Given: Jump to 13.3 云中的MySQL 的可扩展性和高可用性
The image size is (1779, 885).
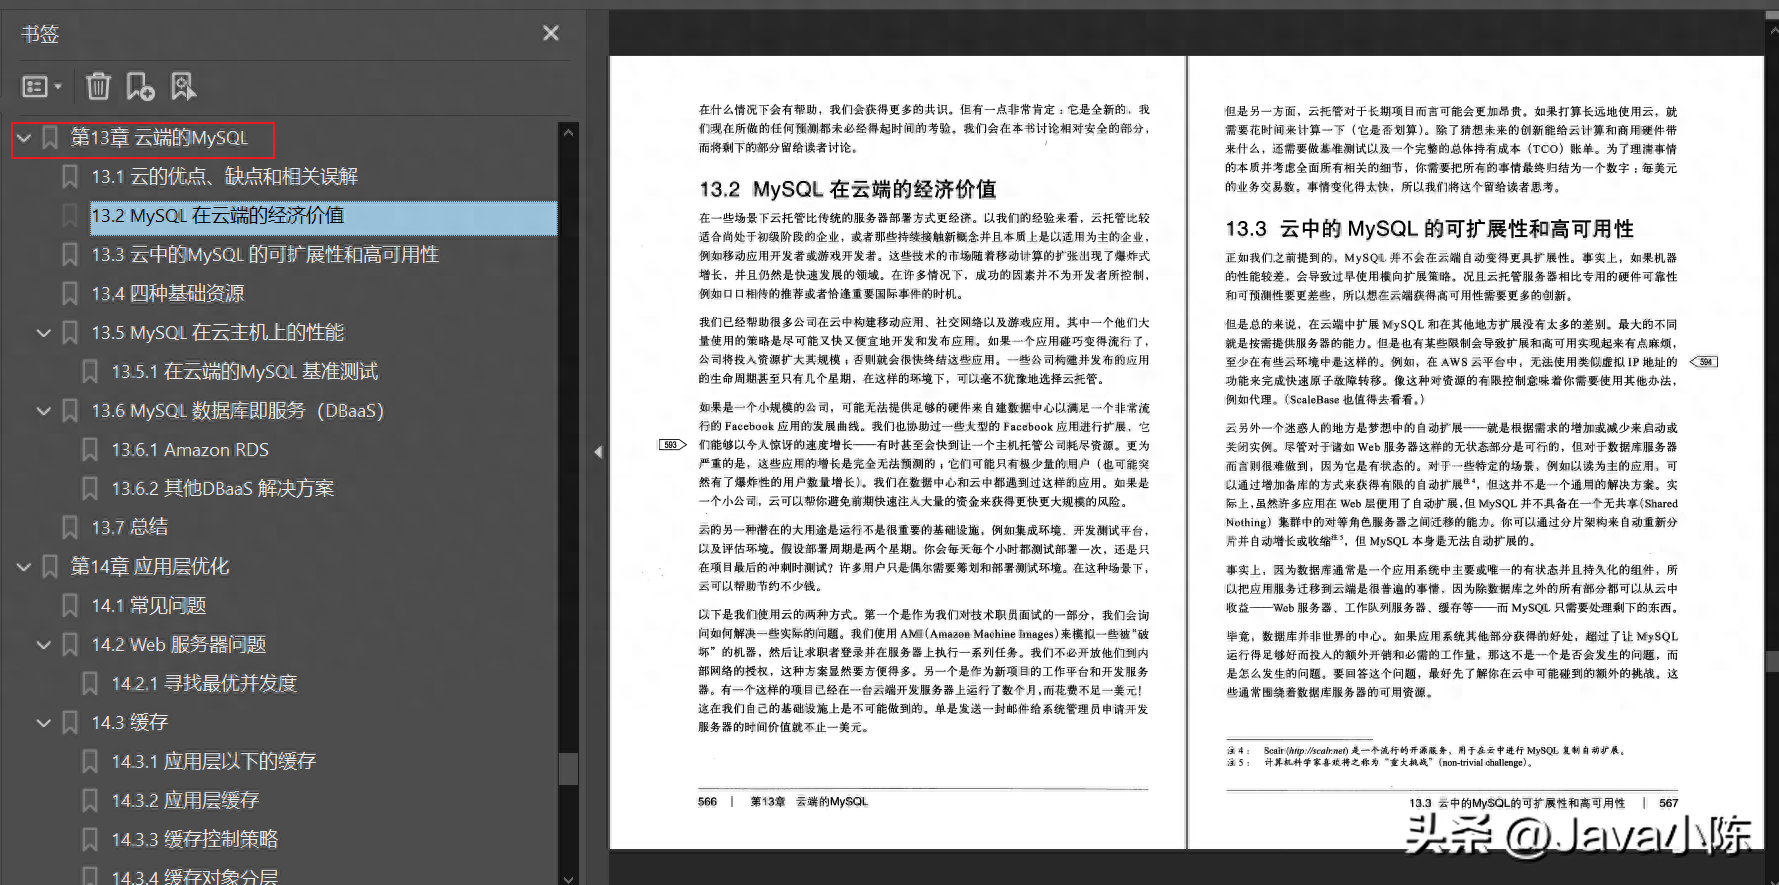Looking at the screenshot, I should (x=265, y=255).
